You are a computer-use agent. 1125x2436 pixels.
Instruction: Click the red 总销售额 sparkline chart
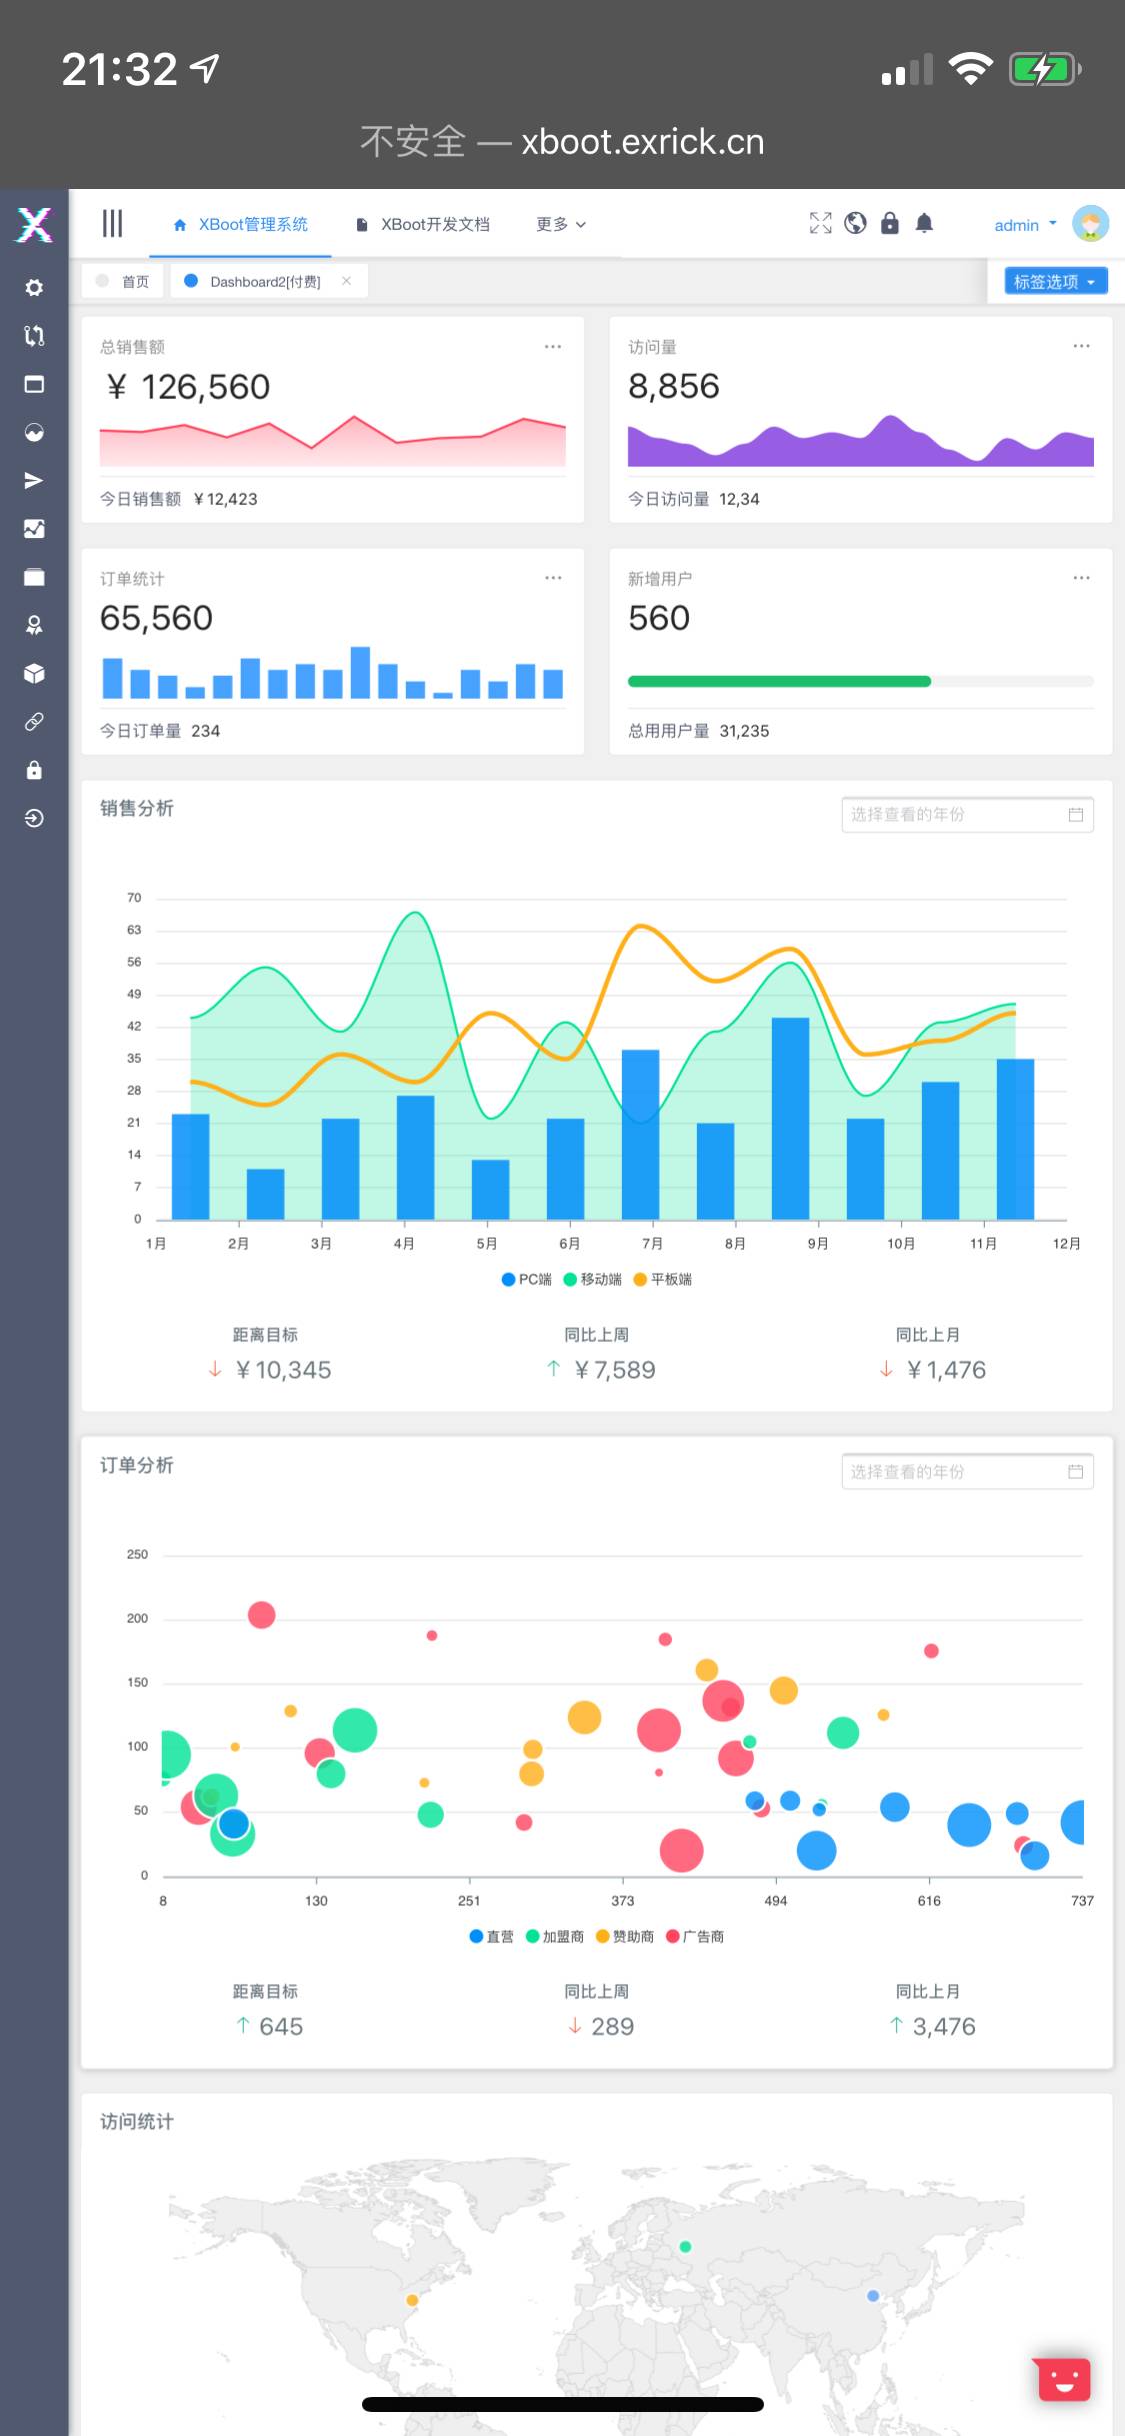click(333, 441)
